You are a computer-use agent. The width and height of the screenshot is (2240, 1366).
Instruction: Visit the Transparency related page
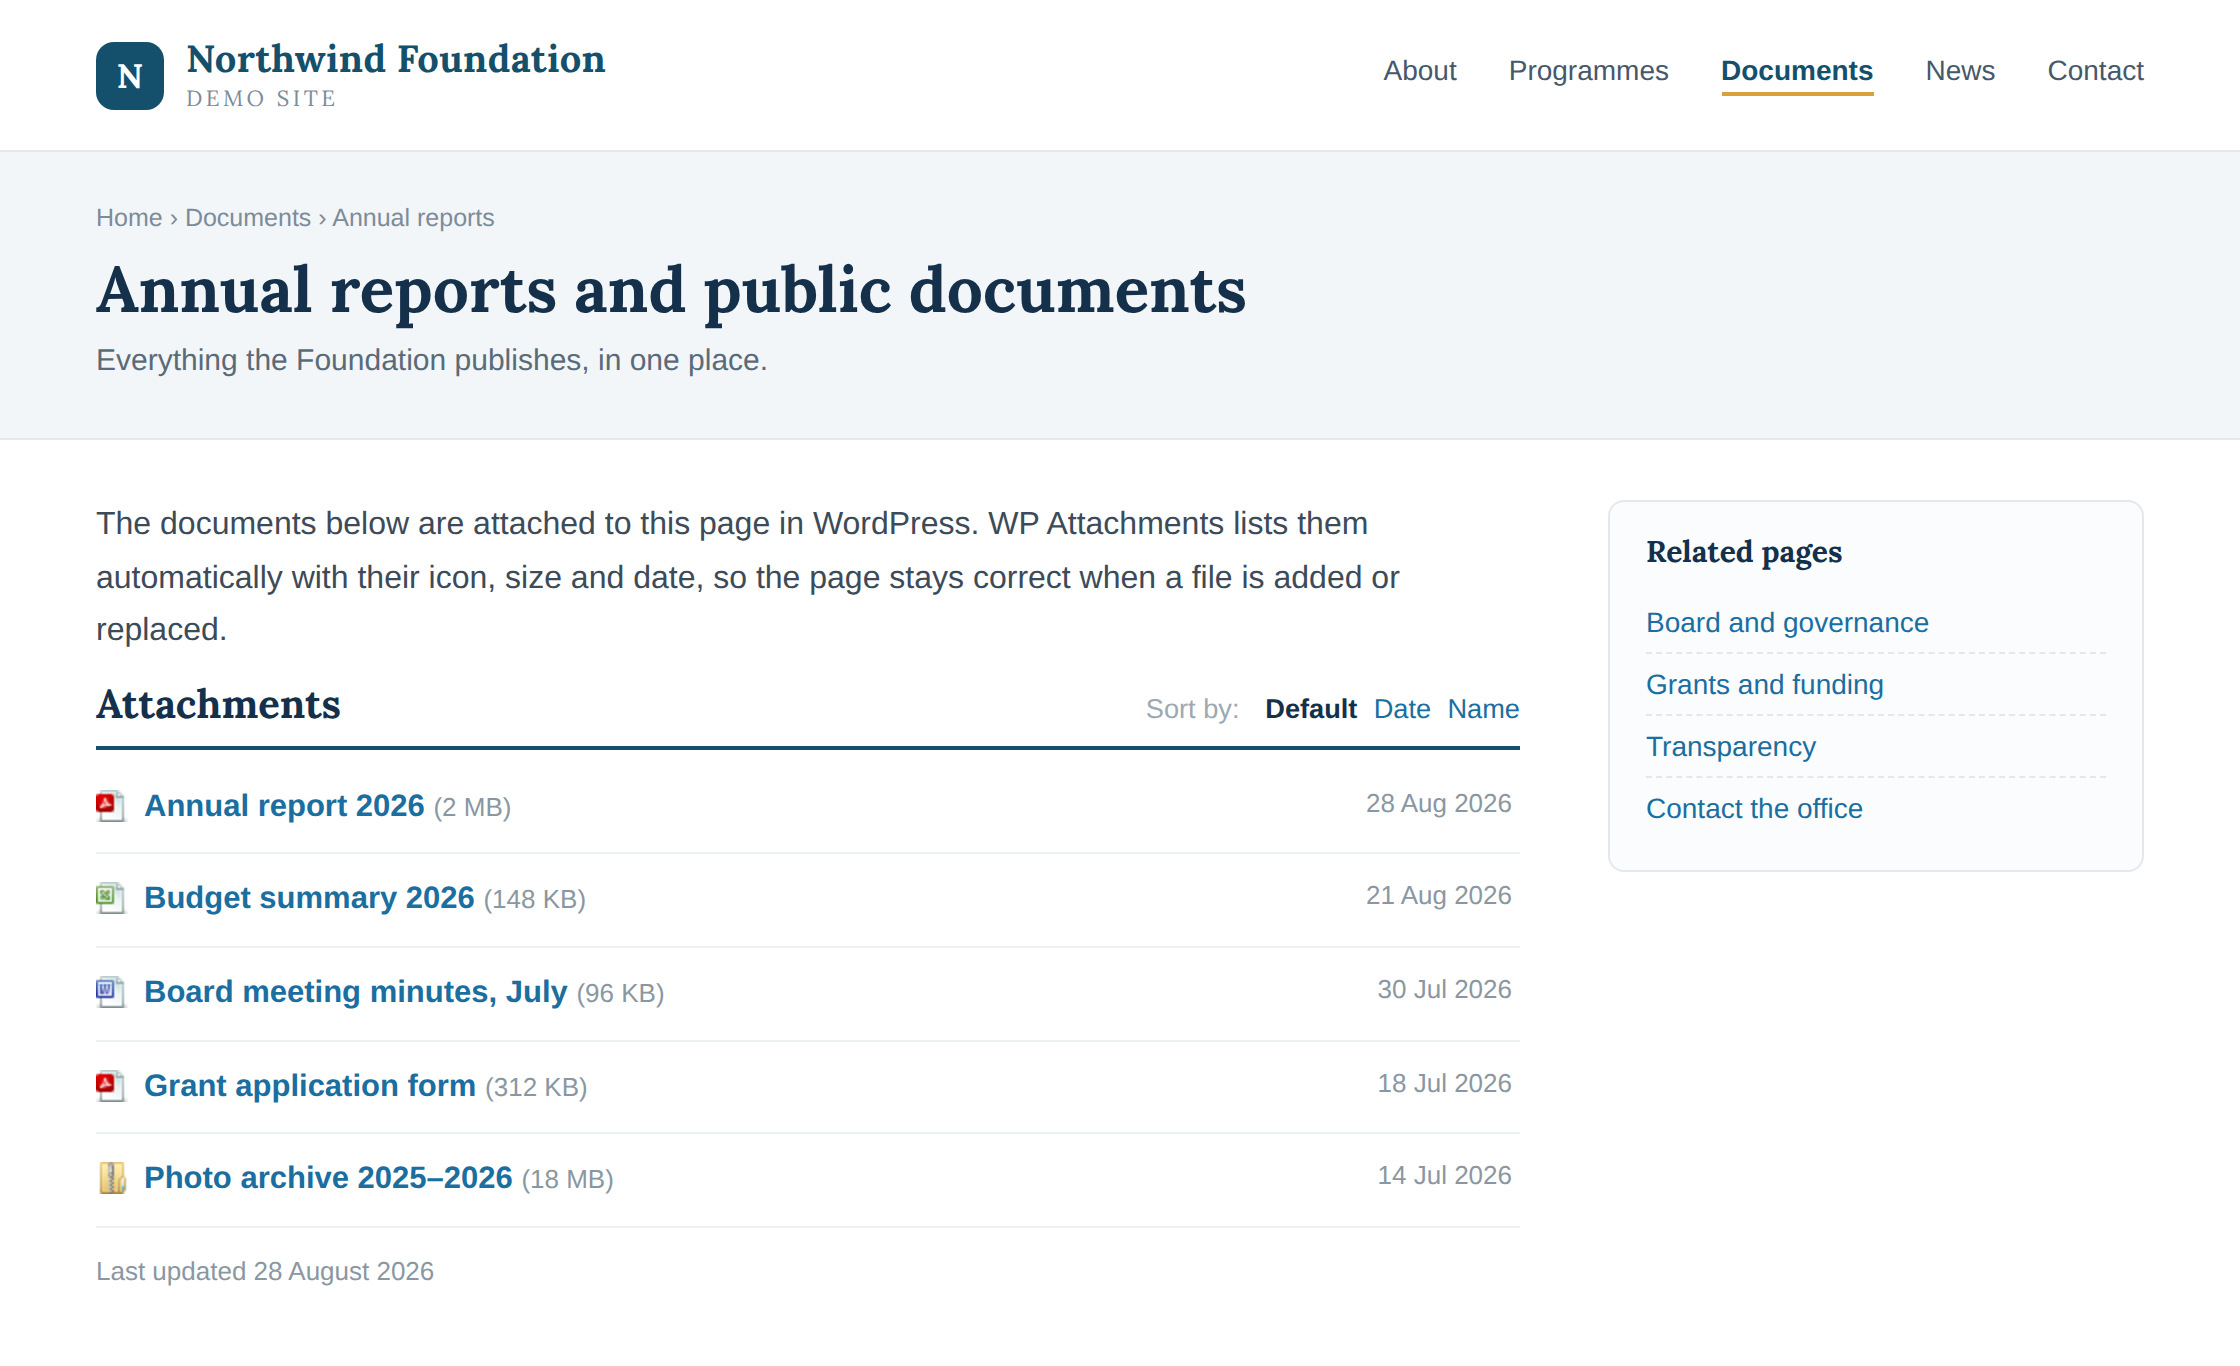click(1731, 747)
